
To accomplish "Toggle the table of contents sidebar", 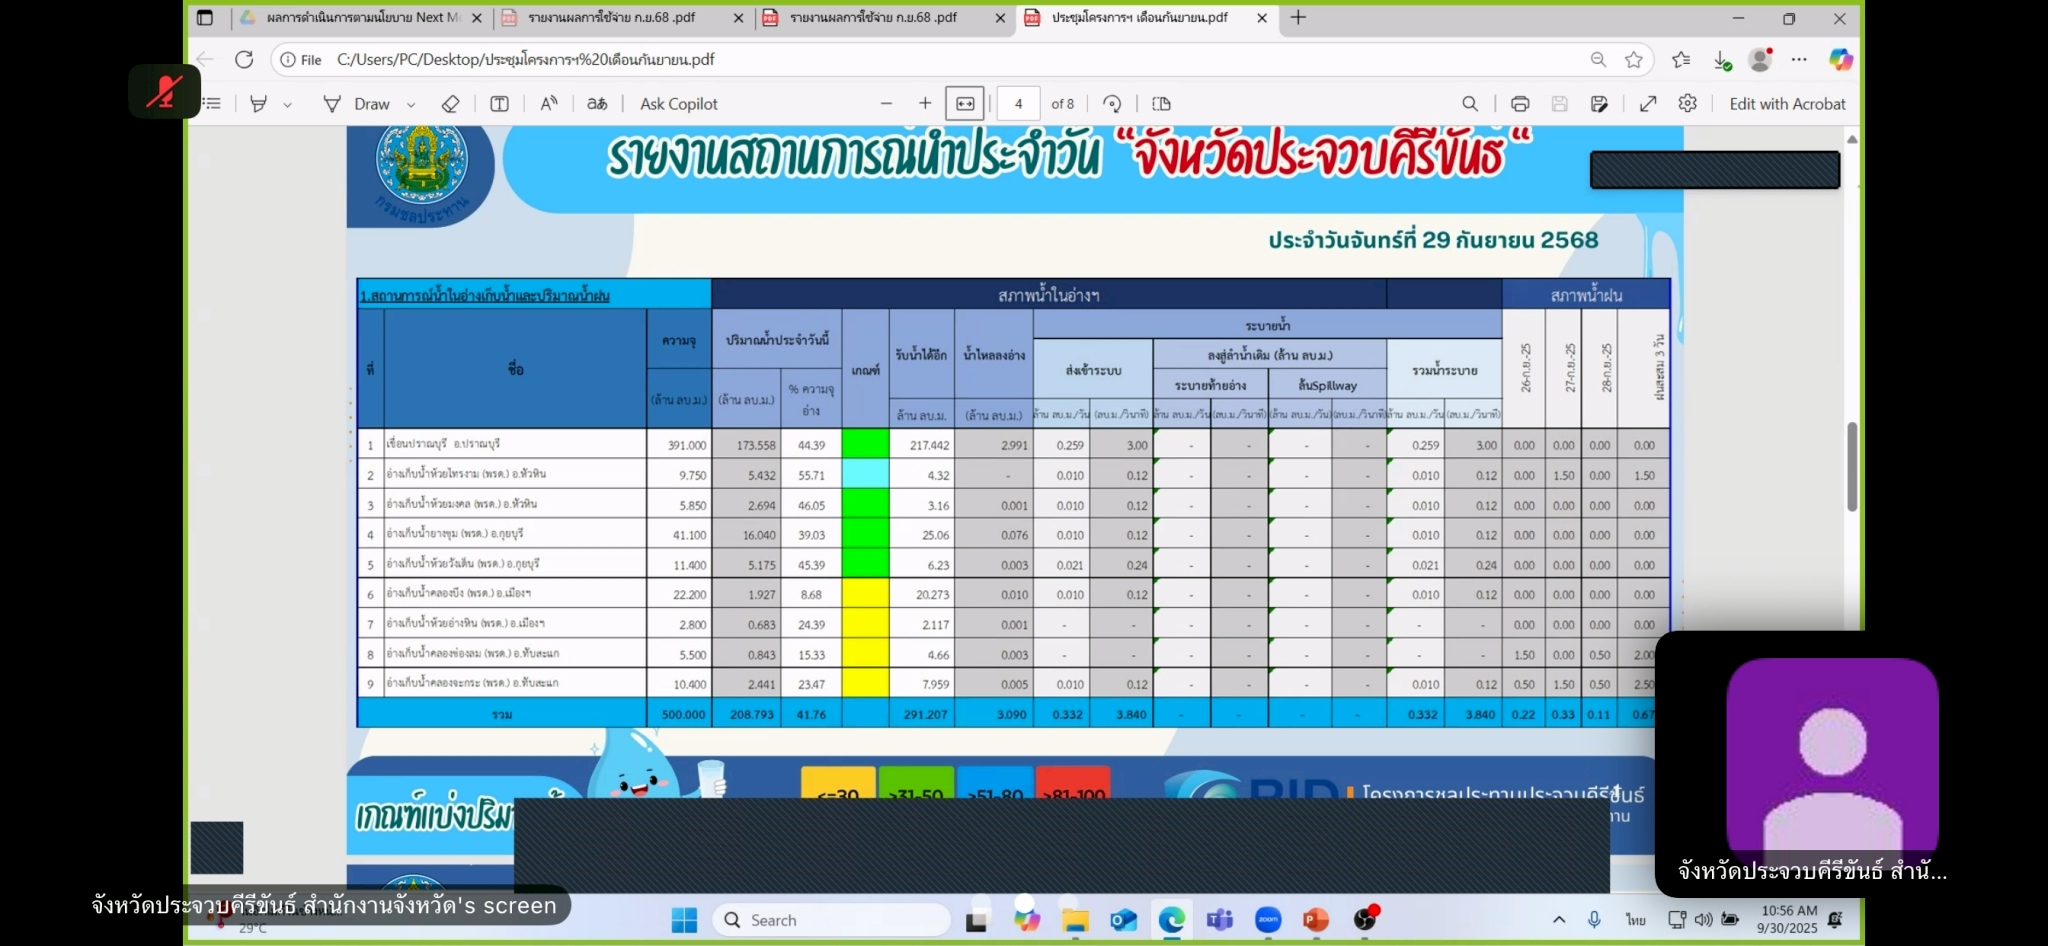I will coord(212,104).
